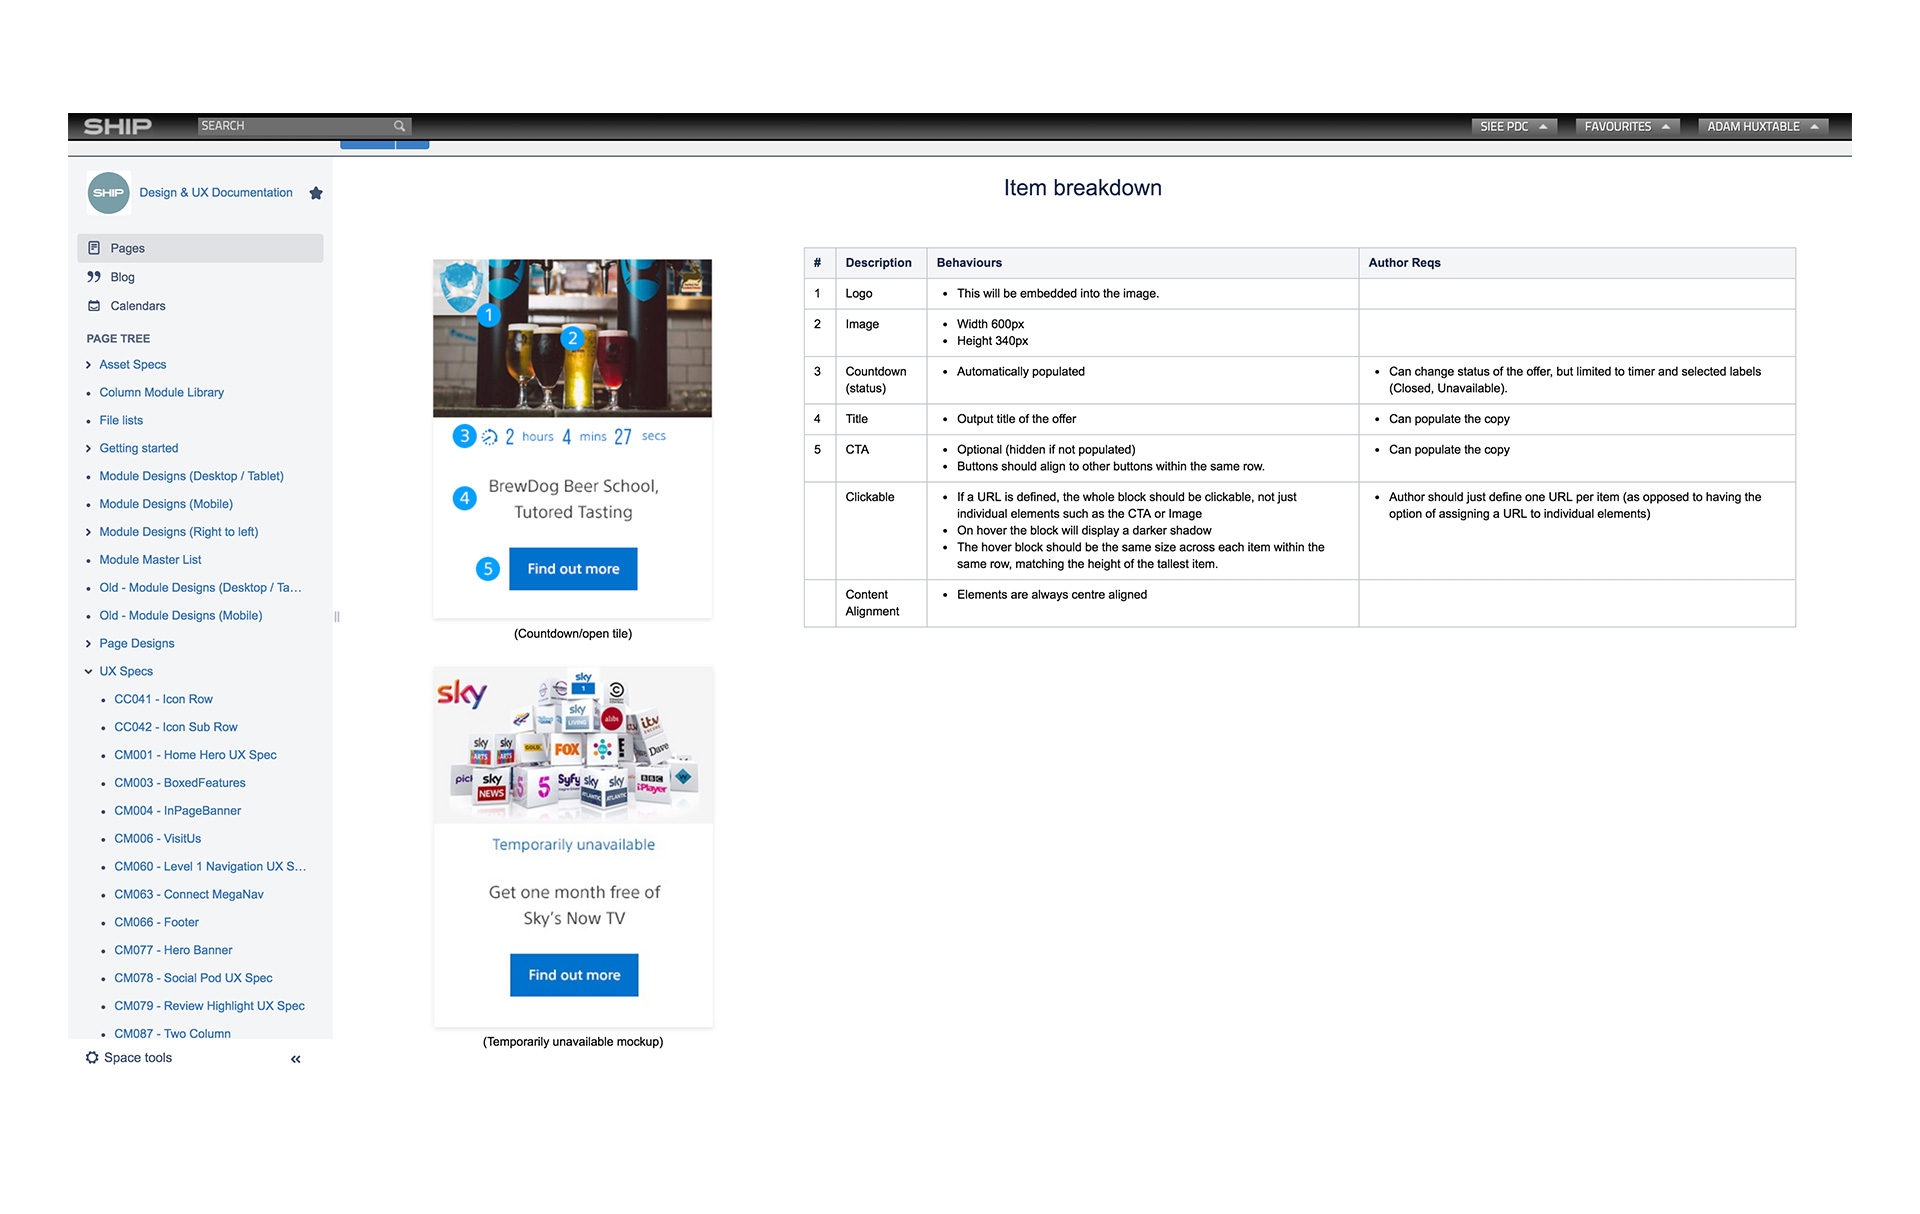This screenshot has height=1214, width=1920.
Task: Expand the Asset Specs tree node
Action: pyautogui.click(x=88, y=365)
